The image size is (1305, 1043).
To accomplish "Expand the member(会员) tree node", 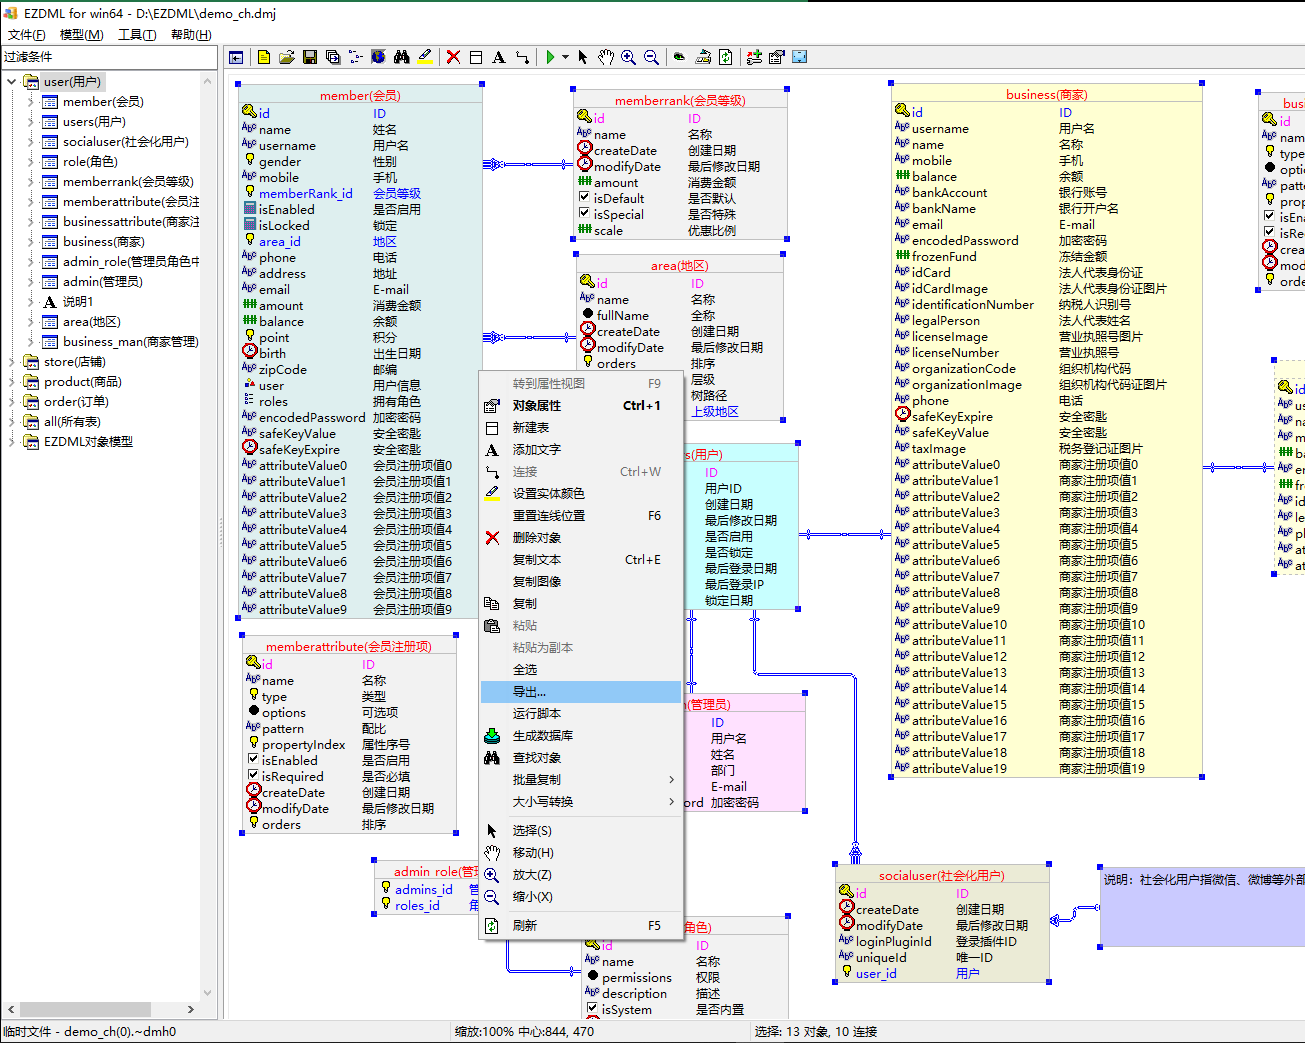I will click(31, 102).
